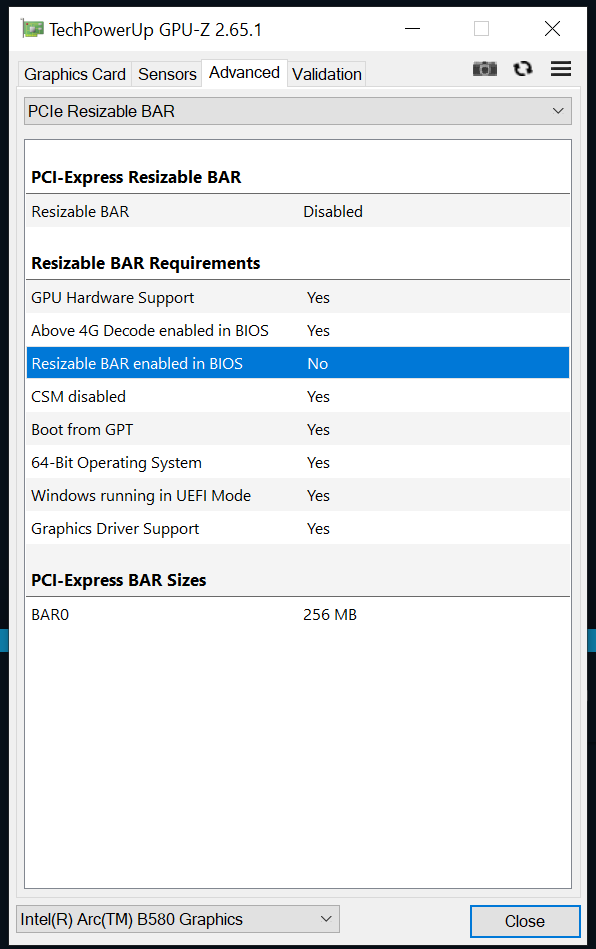Select the Graphics Driver Support row

point(298,528)
